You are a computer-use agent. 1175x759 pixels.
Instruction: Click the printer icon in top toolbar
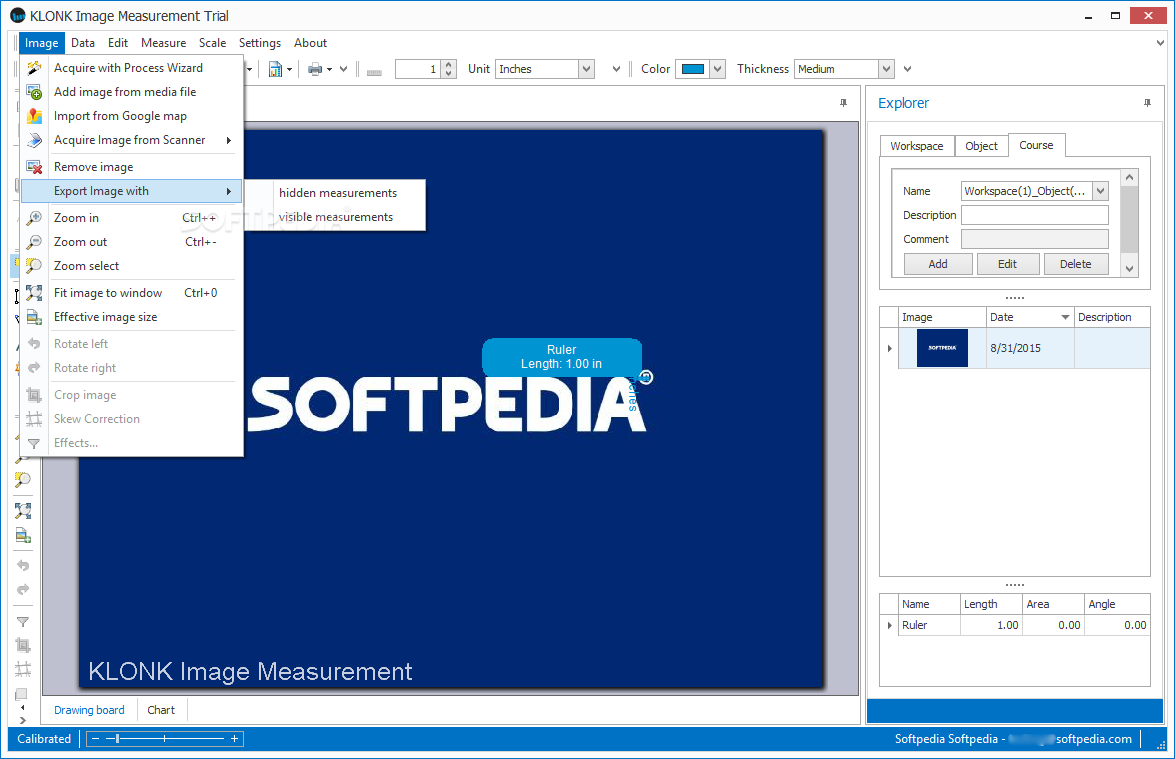pyautogui.click(x=315, y=69)
